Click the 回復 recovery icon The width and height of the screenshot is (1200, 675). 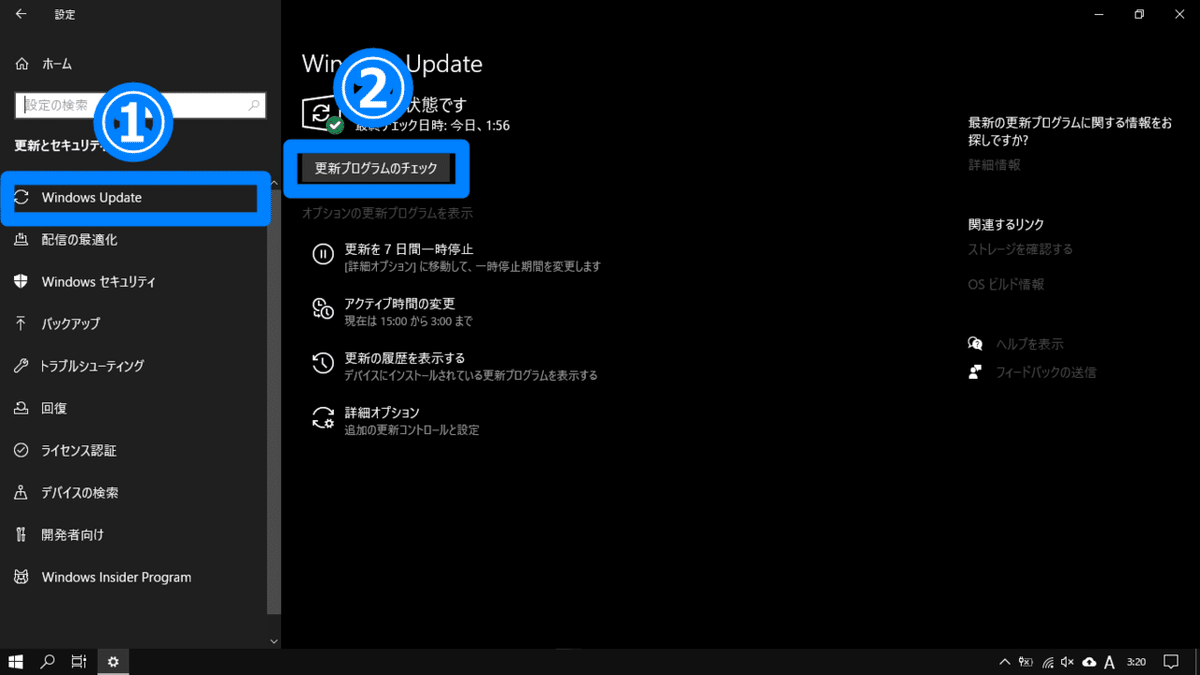21,408
